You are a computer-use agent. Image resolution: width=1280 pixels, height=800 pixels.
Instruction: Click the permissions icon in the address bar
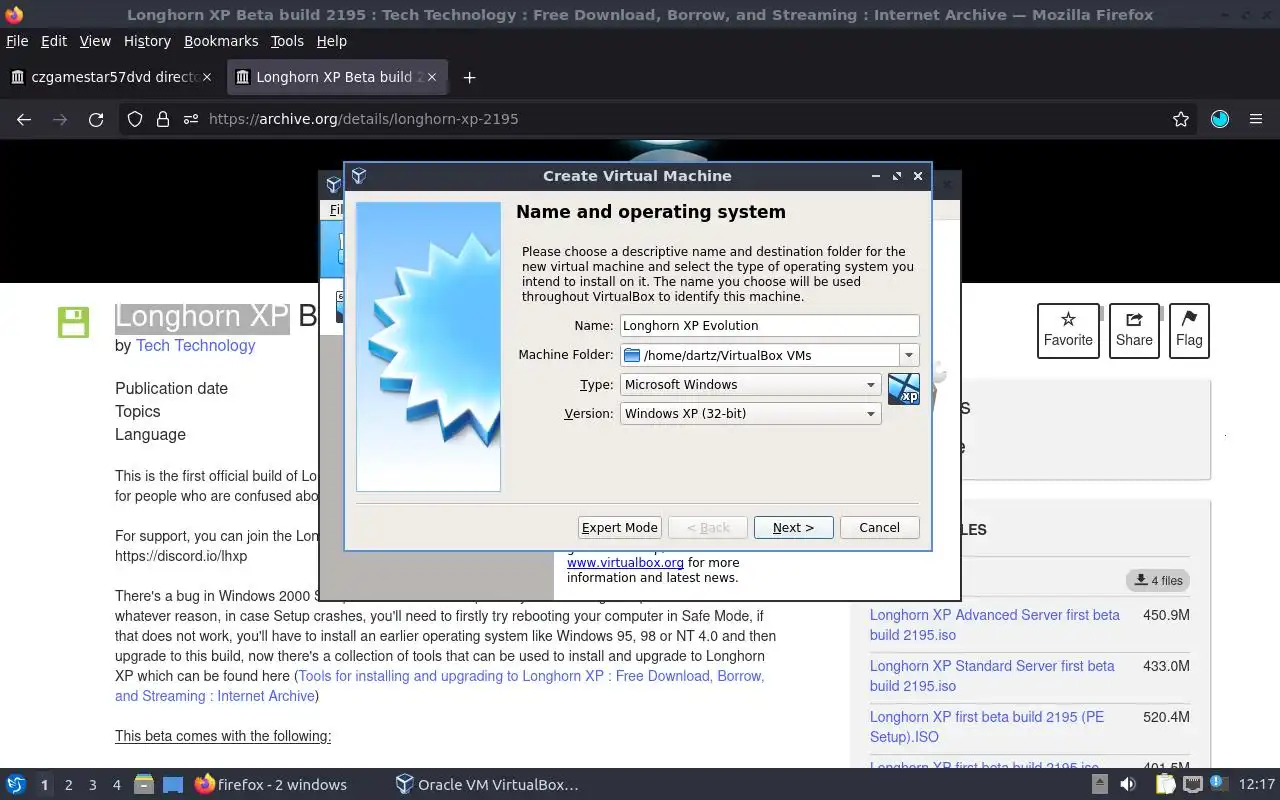click(x=191, y=119)
